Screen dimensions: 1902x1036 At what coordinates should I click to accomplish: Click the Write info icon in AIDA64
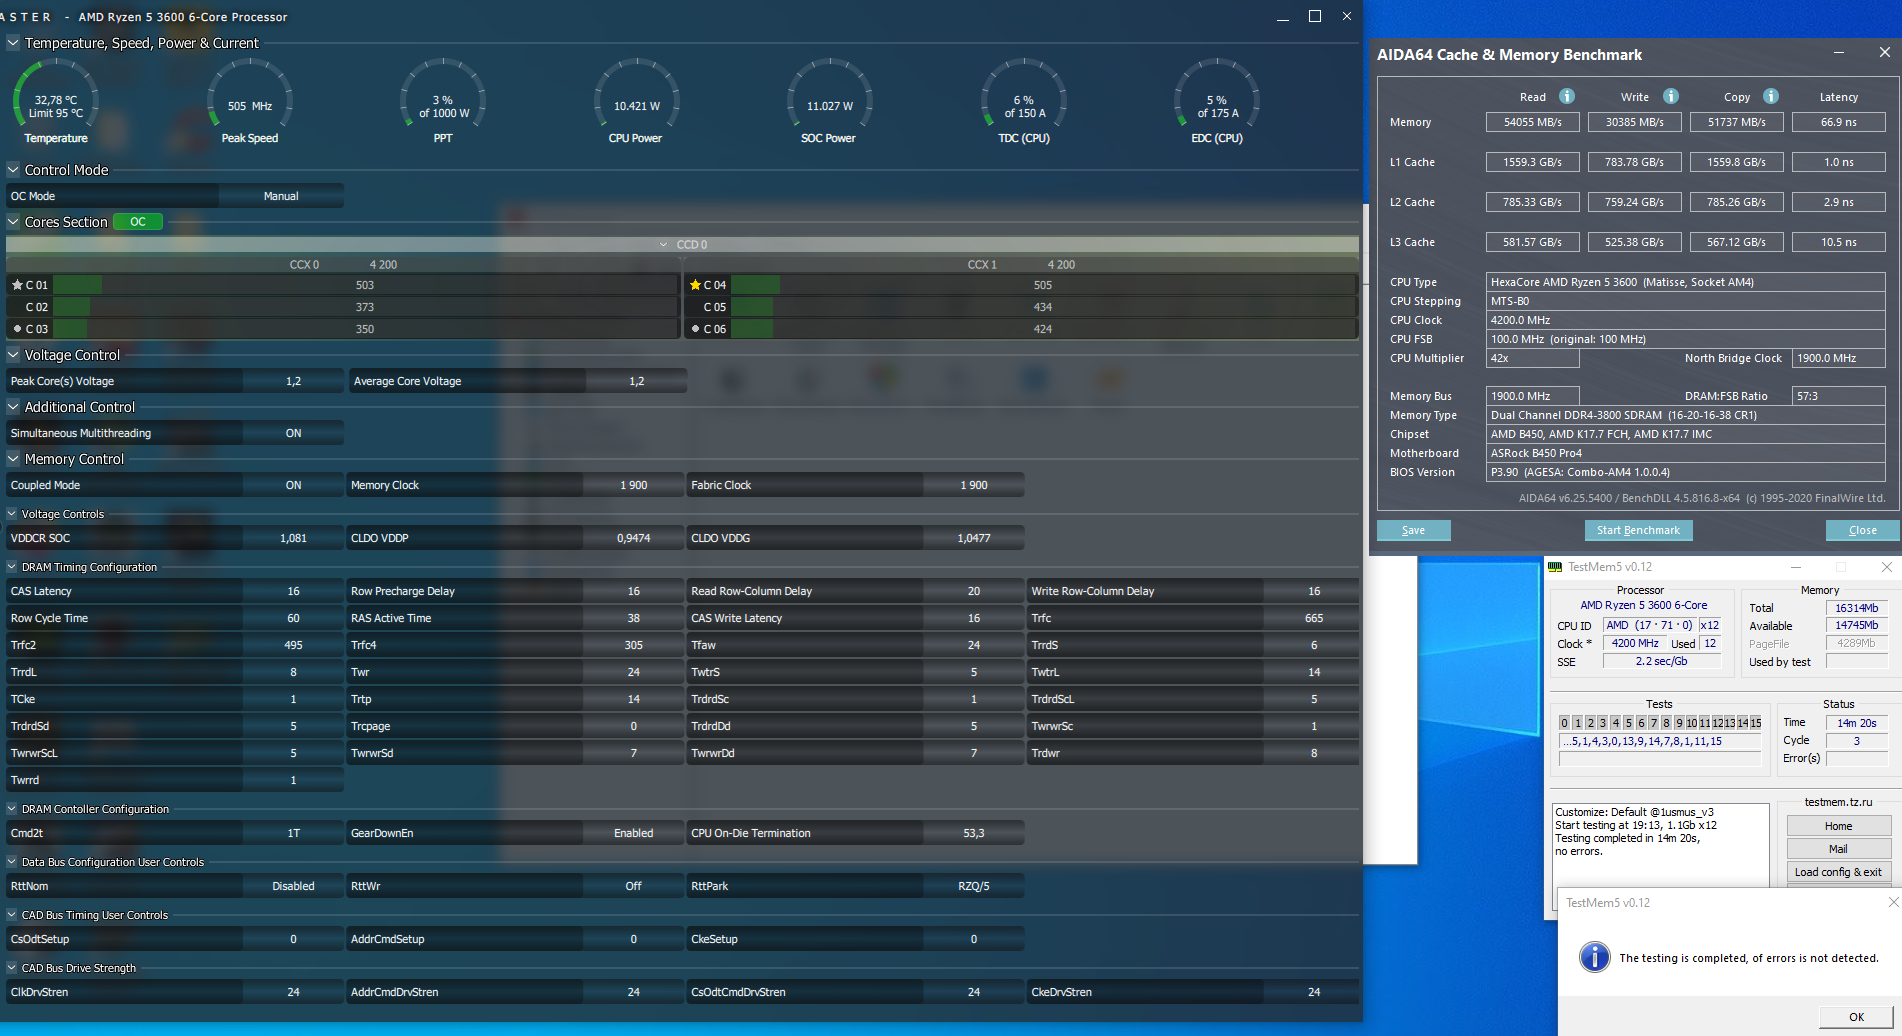[x=1671, y=96]
